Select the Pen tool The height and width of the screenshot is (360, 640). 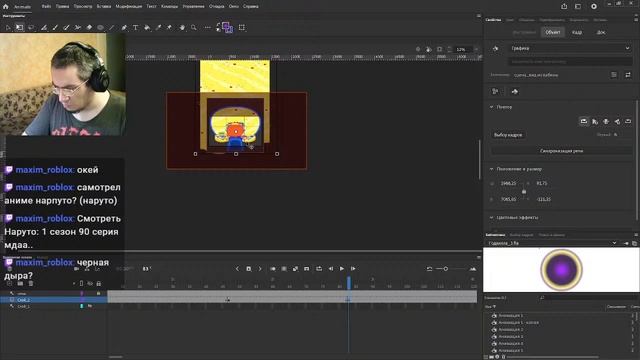point(124,28)
